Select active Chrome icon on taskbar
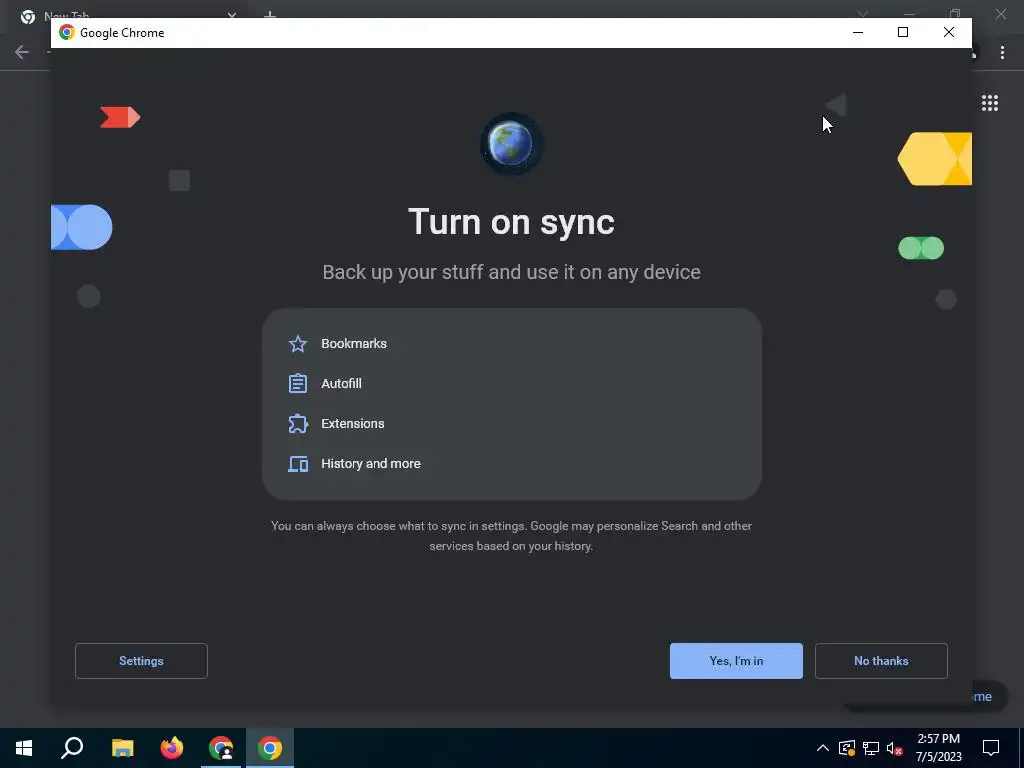 pos(270,748)
